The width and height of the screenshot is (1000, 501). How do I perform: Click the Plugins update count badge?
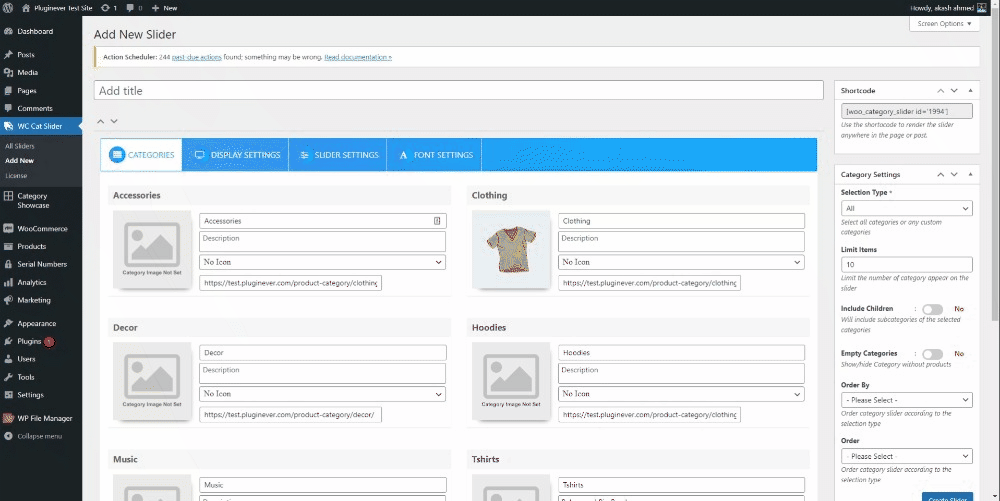pyautogui.click(x=49, y=342)
